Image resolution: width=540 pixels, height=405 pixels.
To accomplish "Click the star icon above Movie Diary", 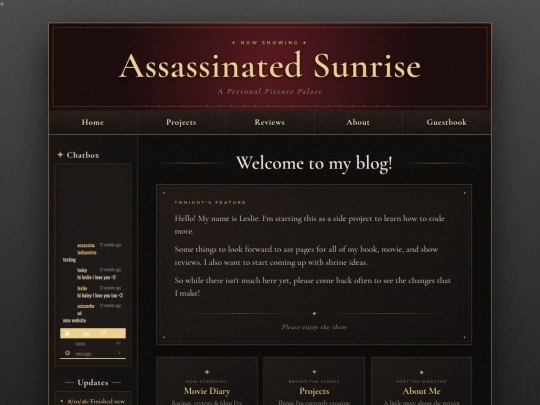I will pyautogui.click(x=207, y=372).
